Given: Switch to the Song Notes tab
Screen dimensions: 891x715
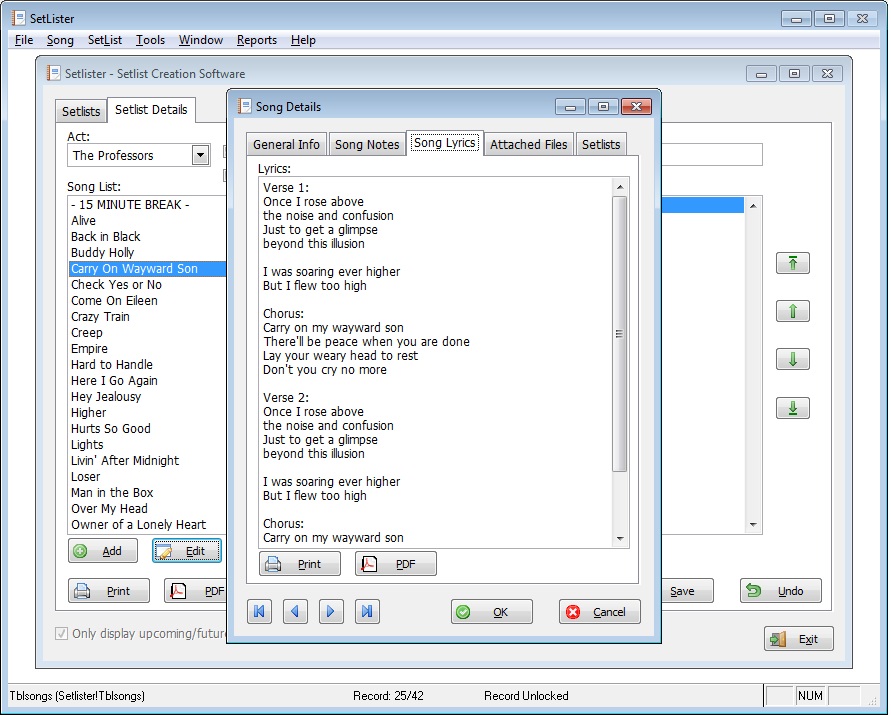Looking at the screenshot, I should [366, 144].
